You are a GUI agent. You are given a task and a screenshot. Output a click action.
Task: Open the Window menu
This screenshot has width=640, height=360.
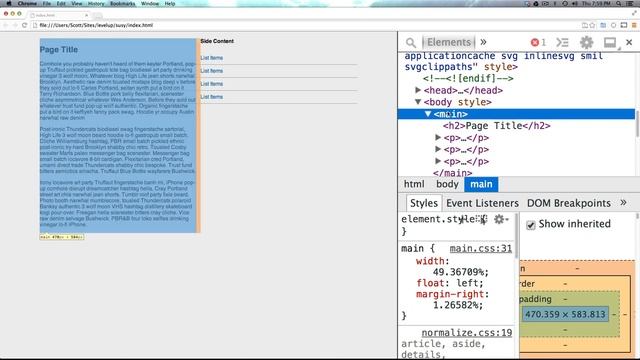pos(150,4)
